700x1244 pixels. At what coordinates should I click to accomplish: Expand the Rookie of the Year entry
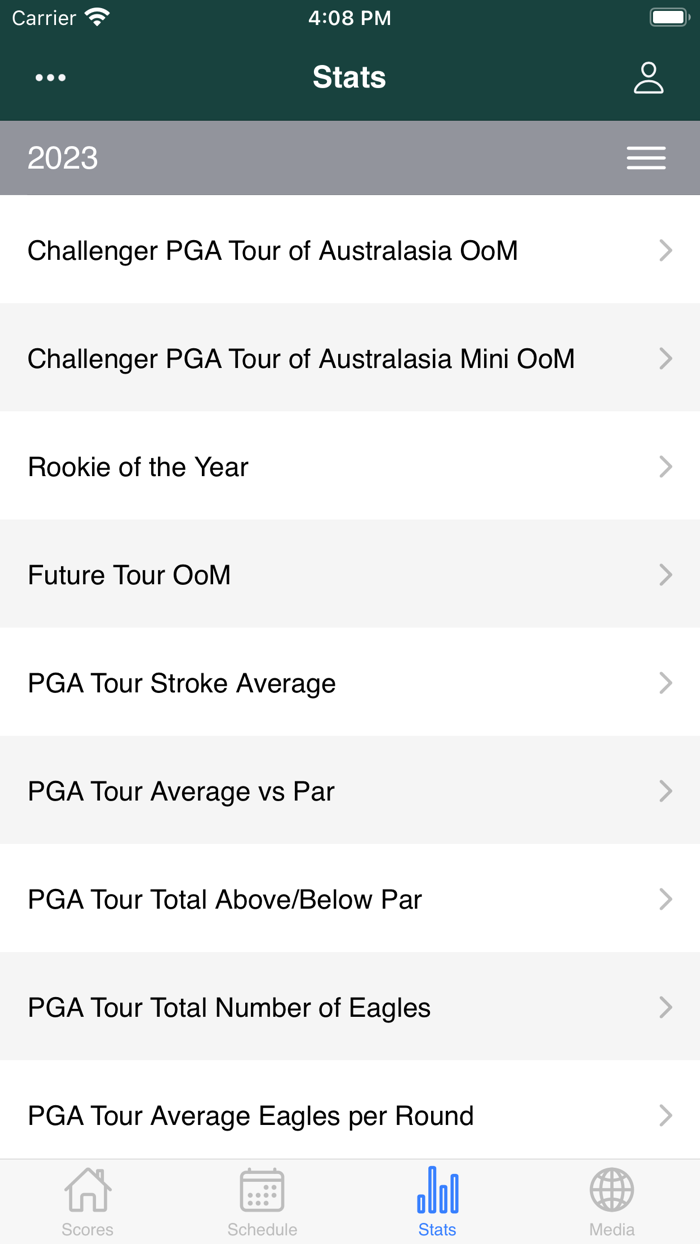click(x=350, y=466)
